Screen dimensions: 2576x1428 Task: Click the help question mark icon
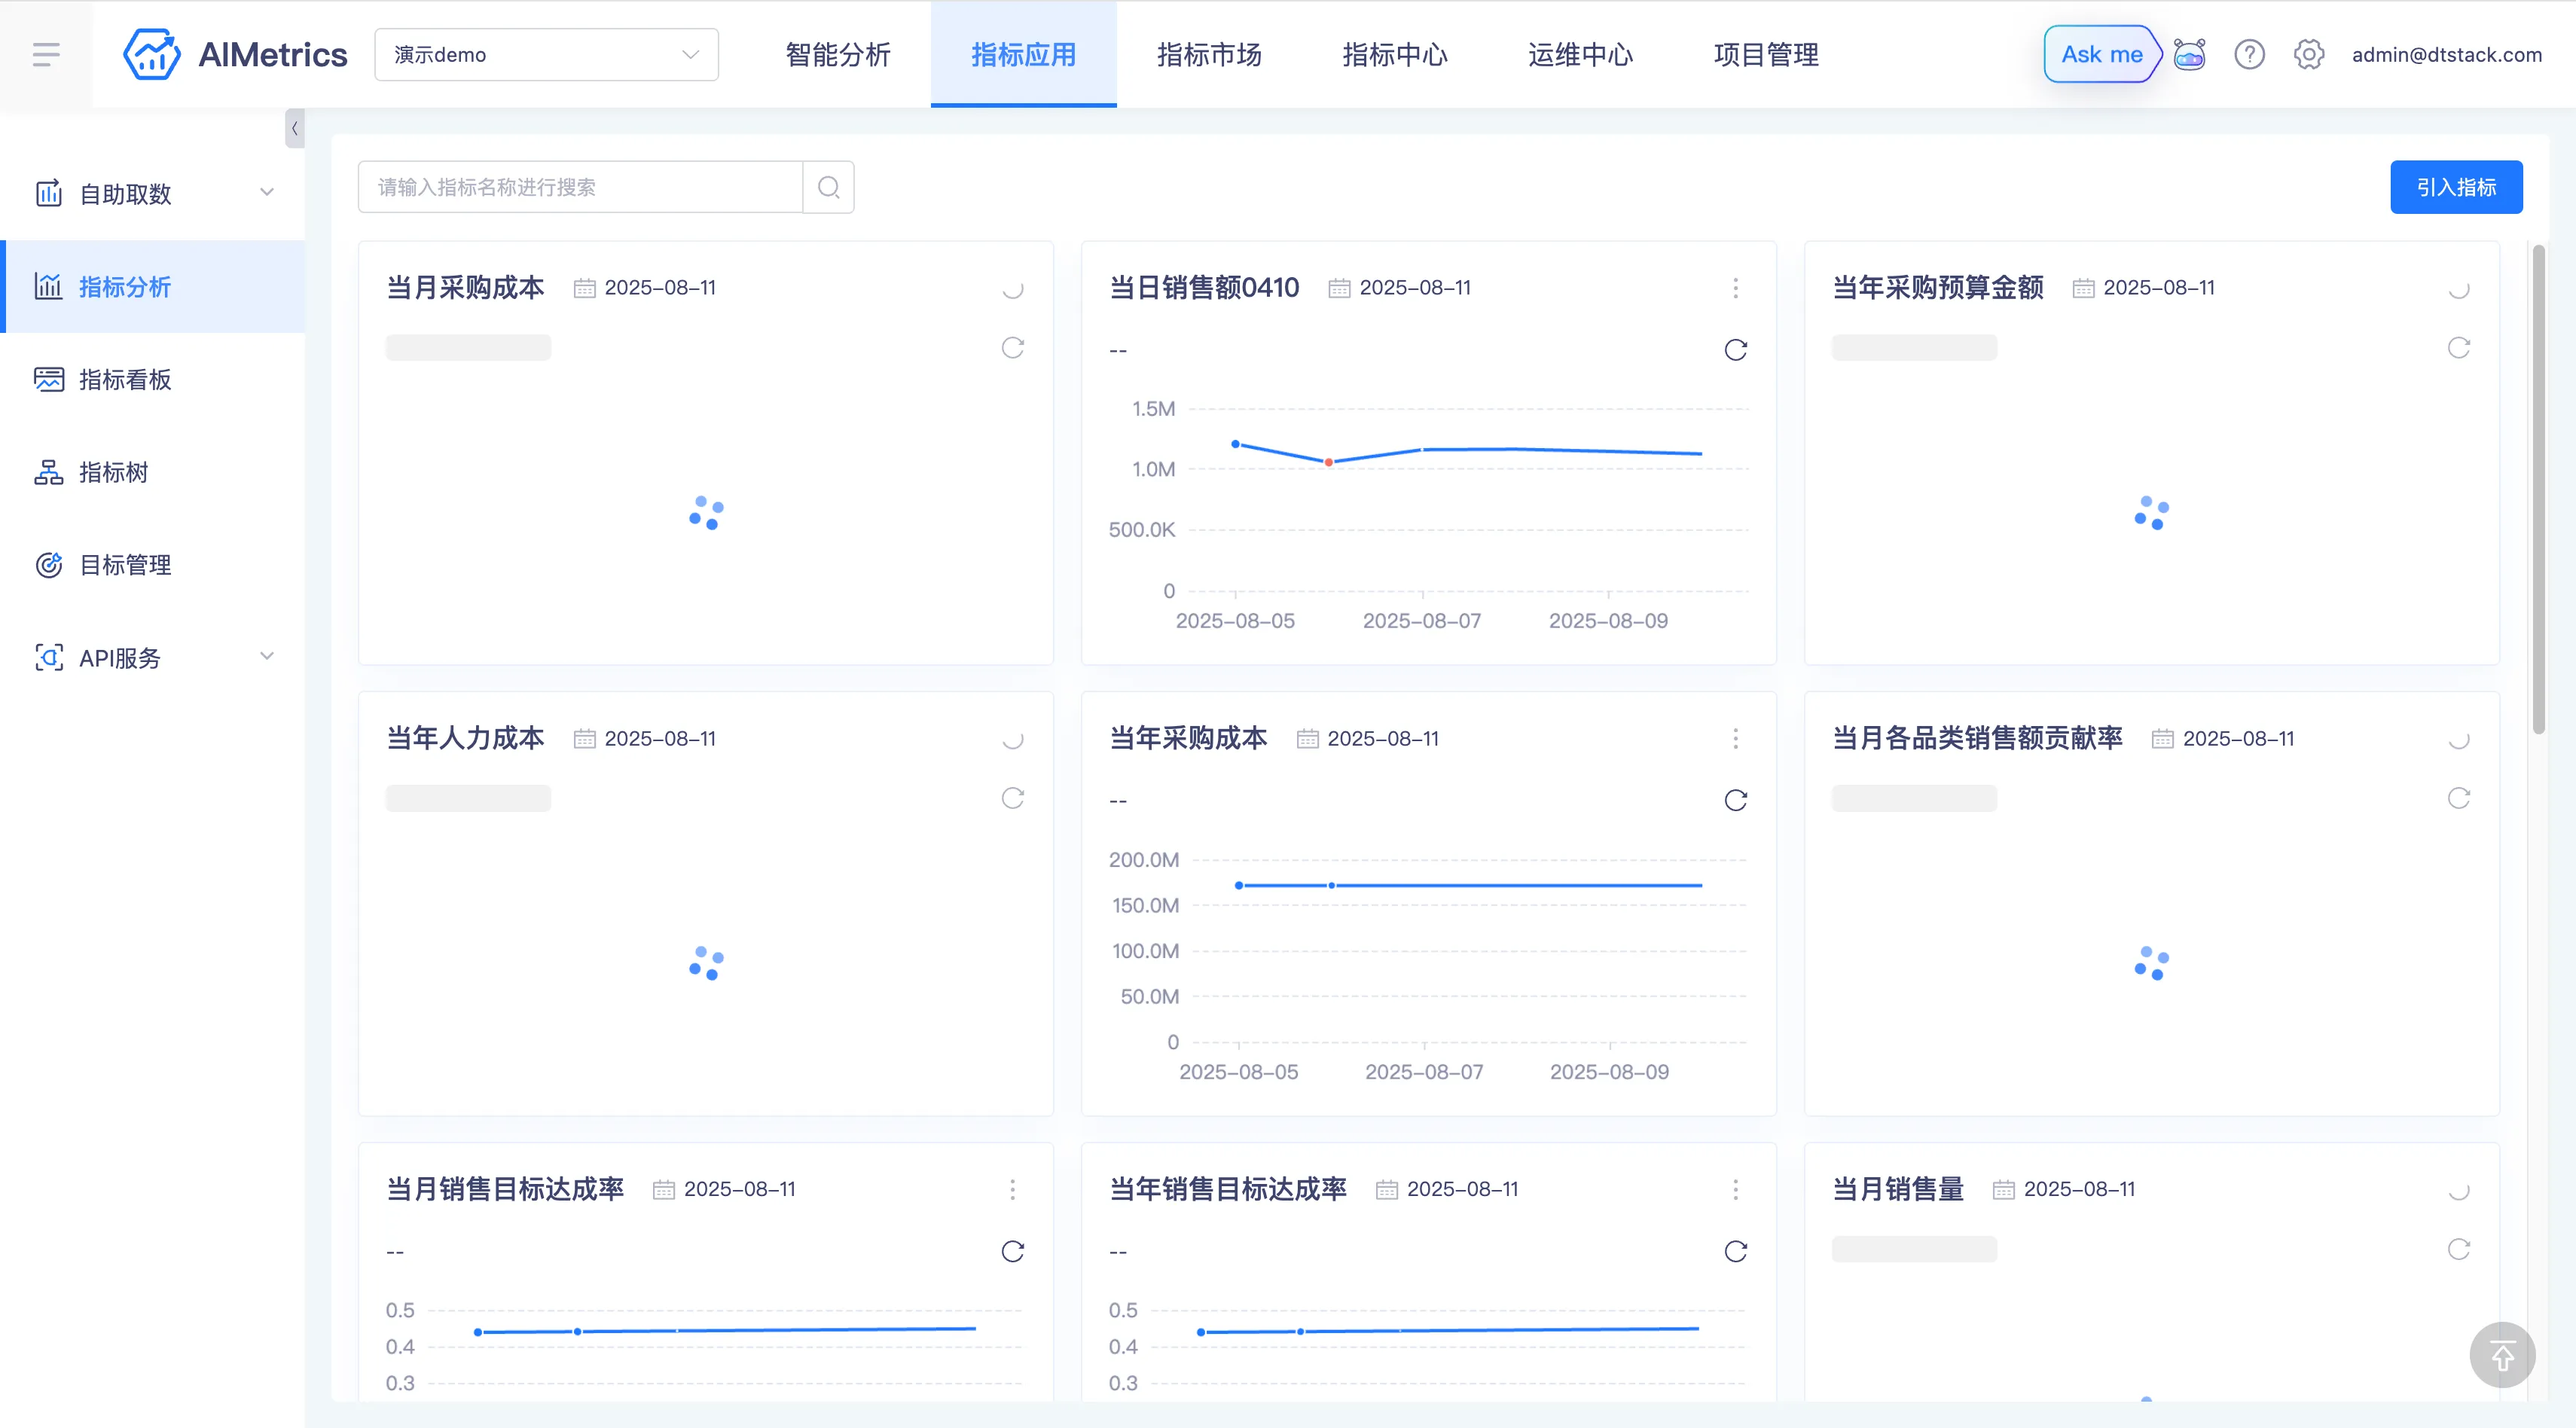click(2249, 54)
